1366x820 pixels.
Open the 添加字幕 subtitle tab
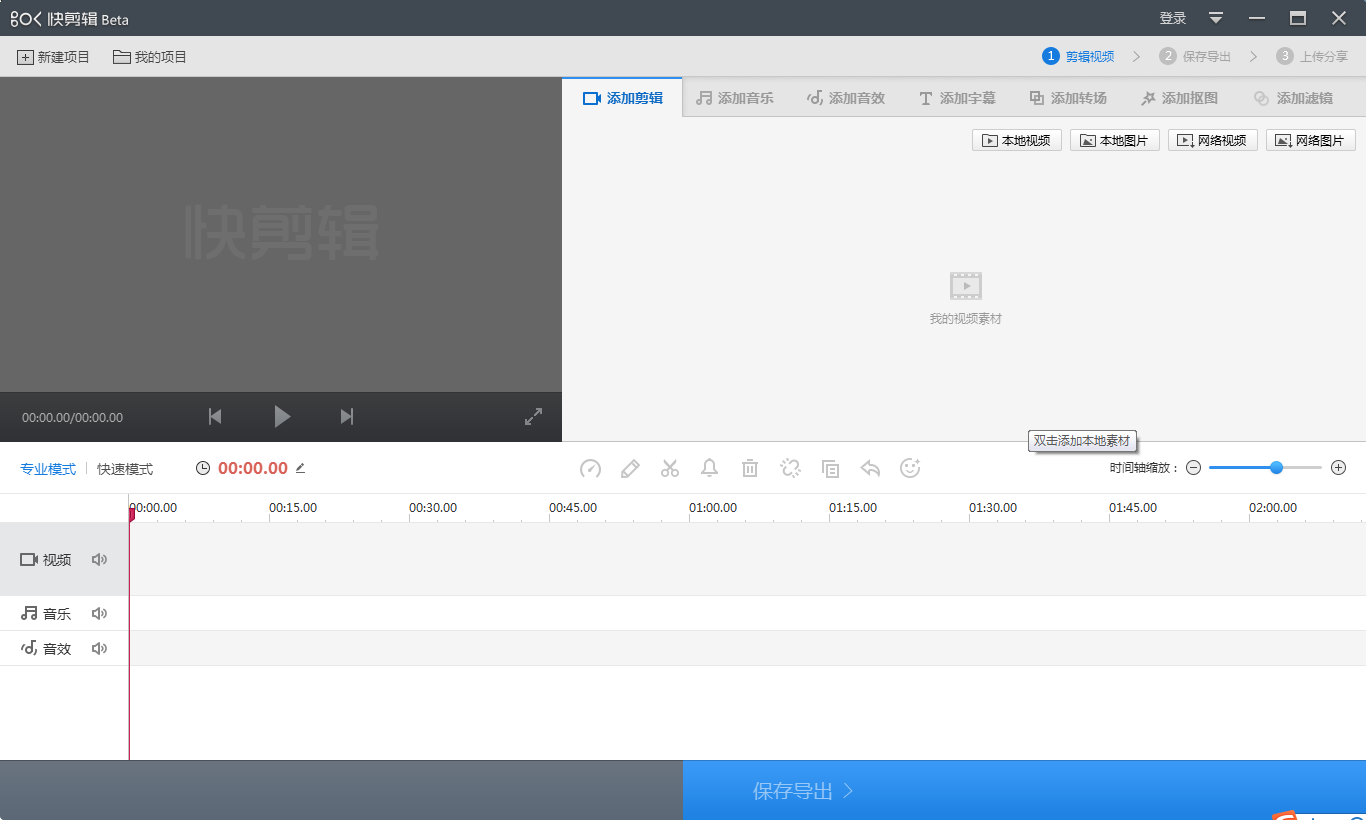(957, 98)
